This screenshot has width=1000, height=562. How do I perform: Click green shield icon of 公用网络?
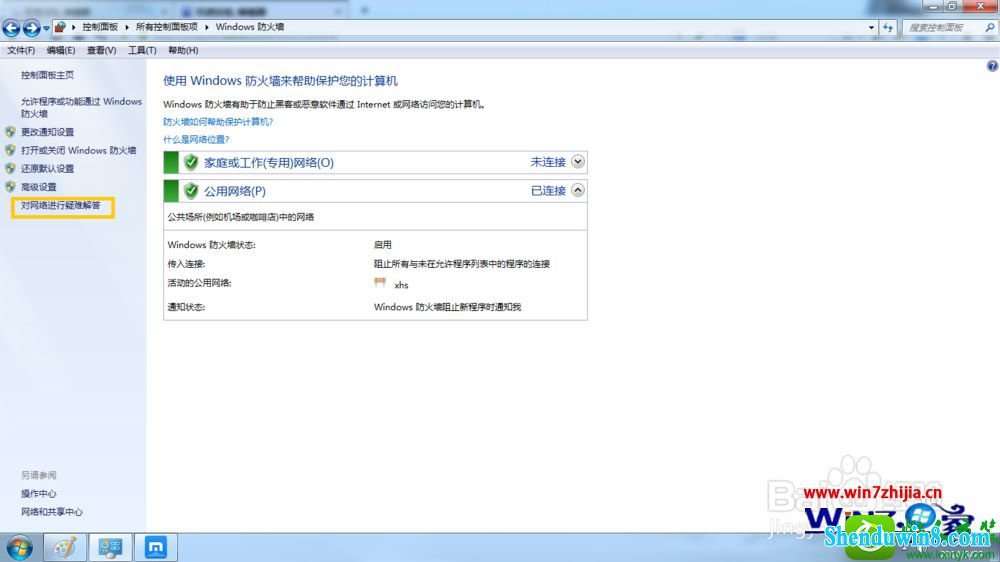point(191,191)
